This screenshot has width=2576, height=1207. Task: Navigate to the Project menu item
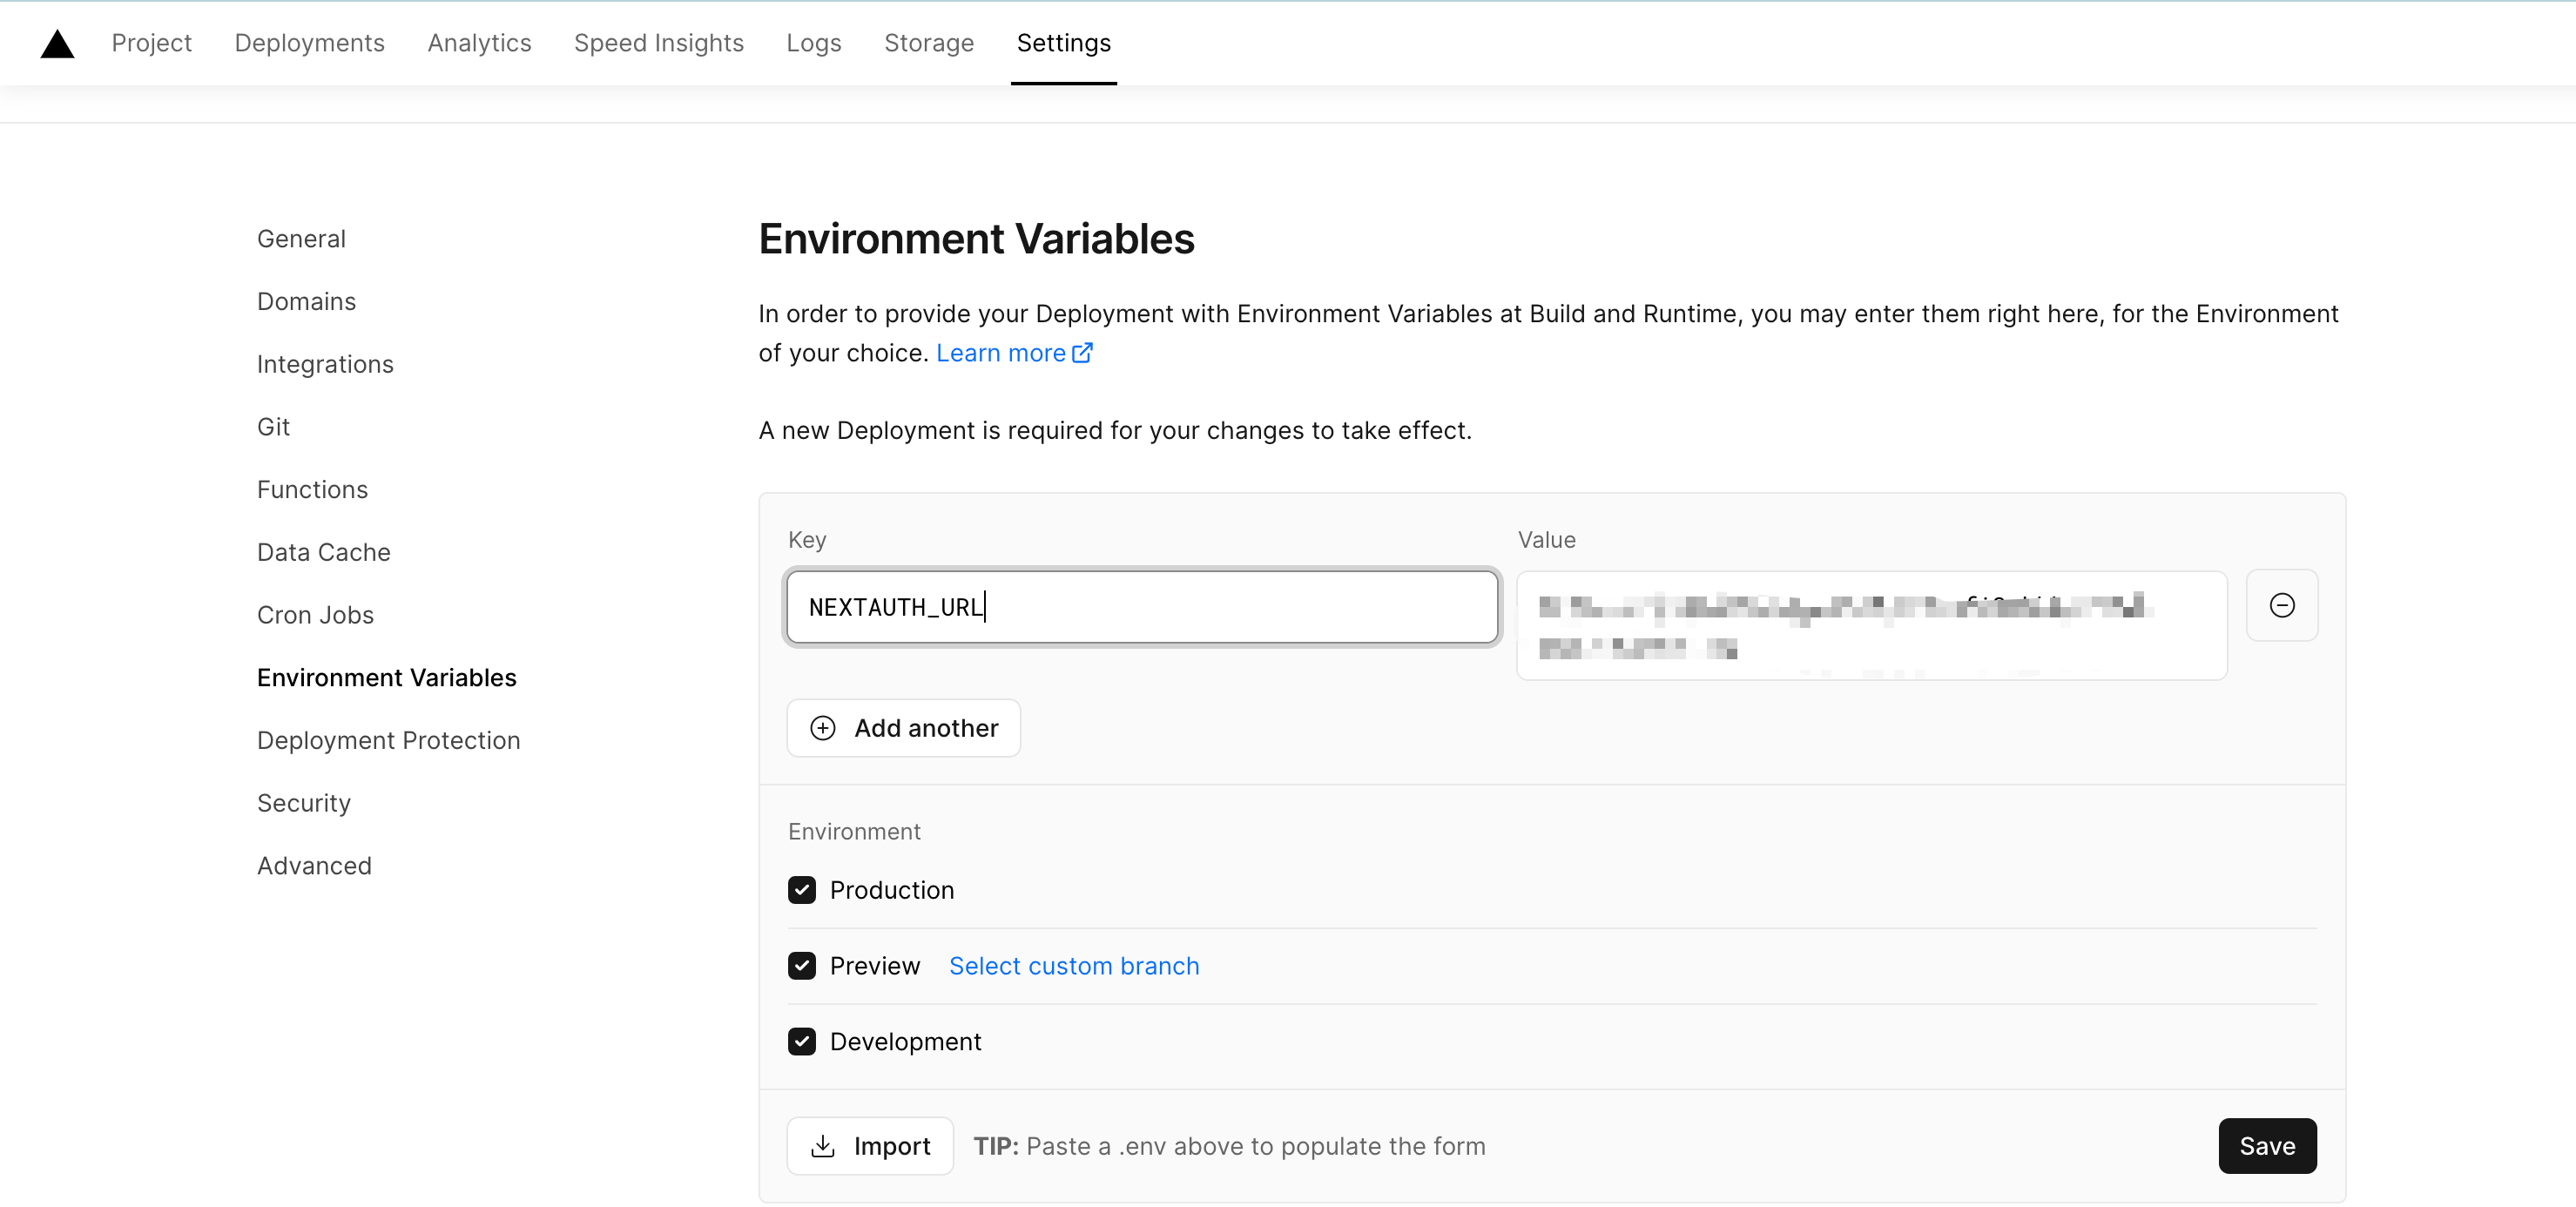(x=152, y=43)
